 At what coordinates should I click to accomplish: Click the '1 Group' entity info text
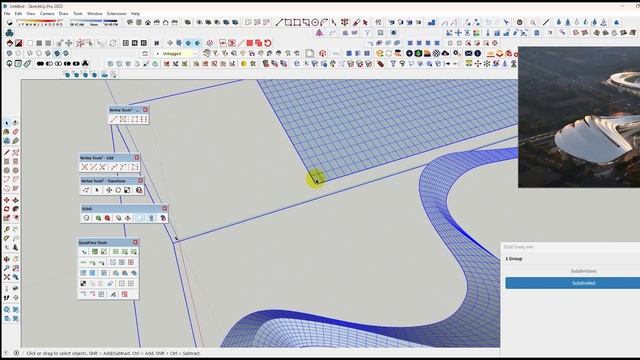(x=513, y=259)
